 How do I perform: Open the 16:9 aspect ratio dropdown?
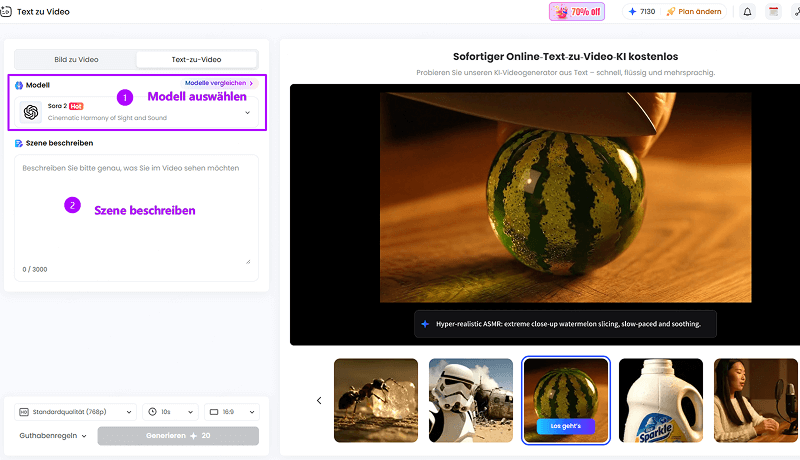[x=231, y=411]
